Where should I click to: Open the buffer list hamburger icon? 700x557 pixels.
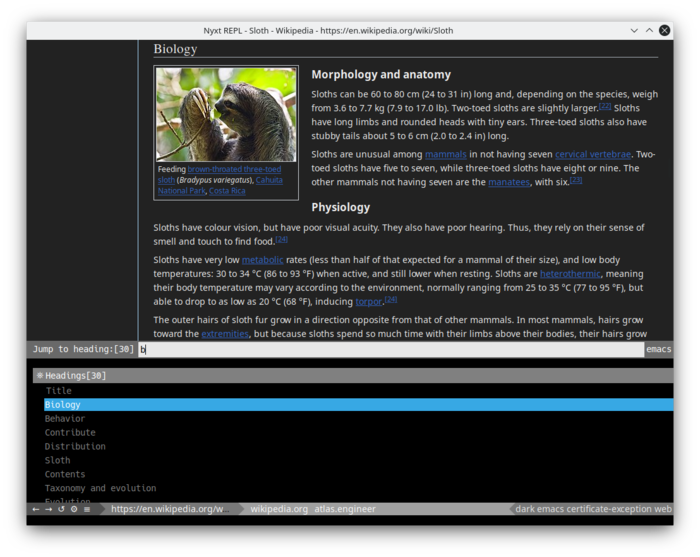87,509
